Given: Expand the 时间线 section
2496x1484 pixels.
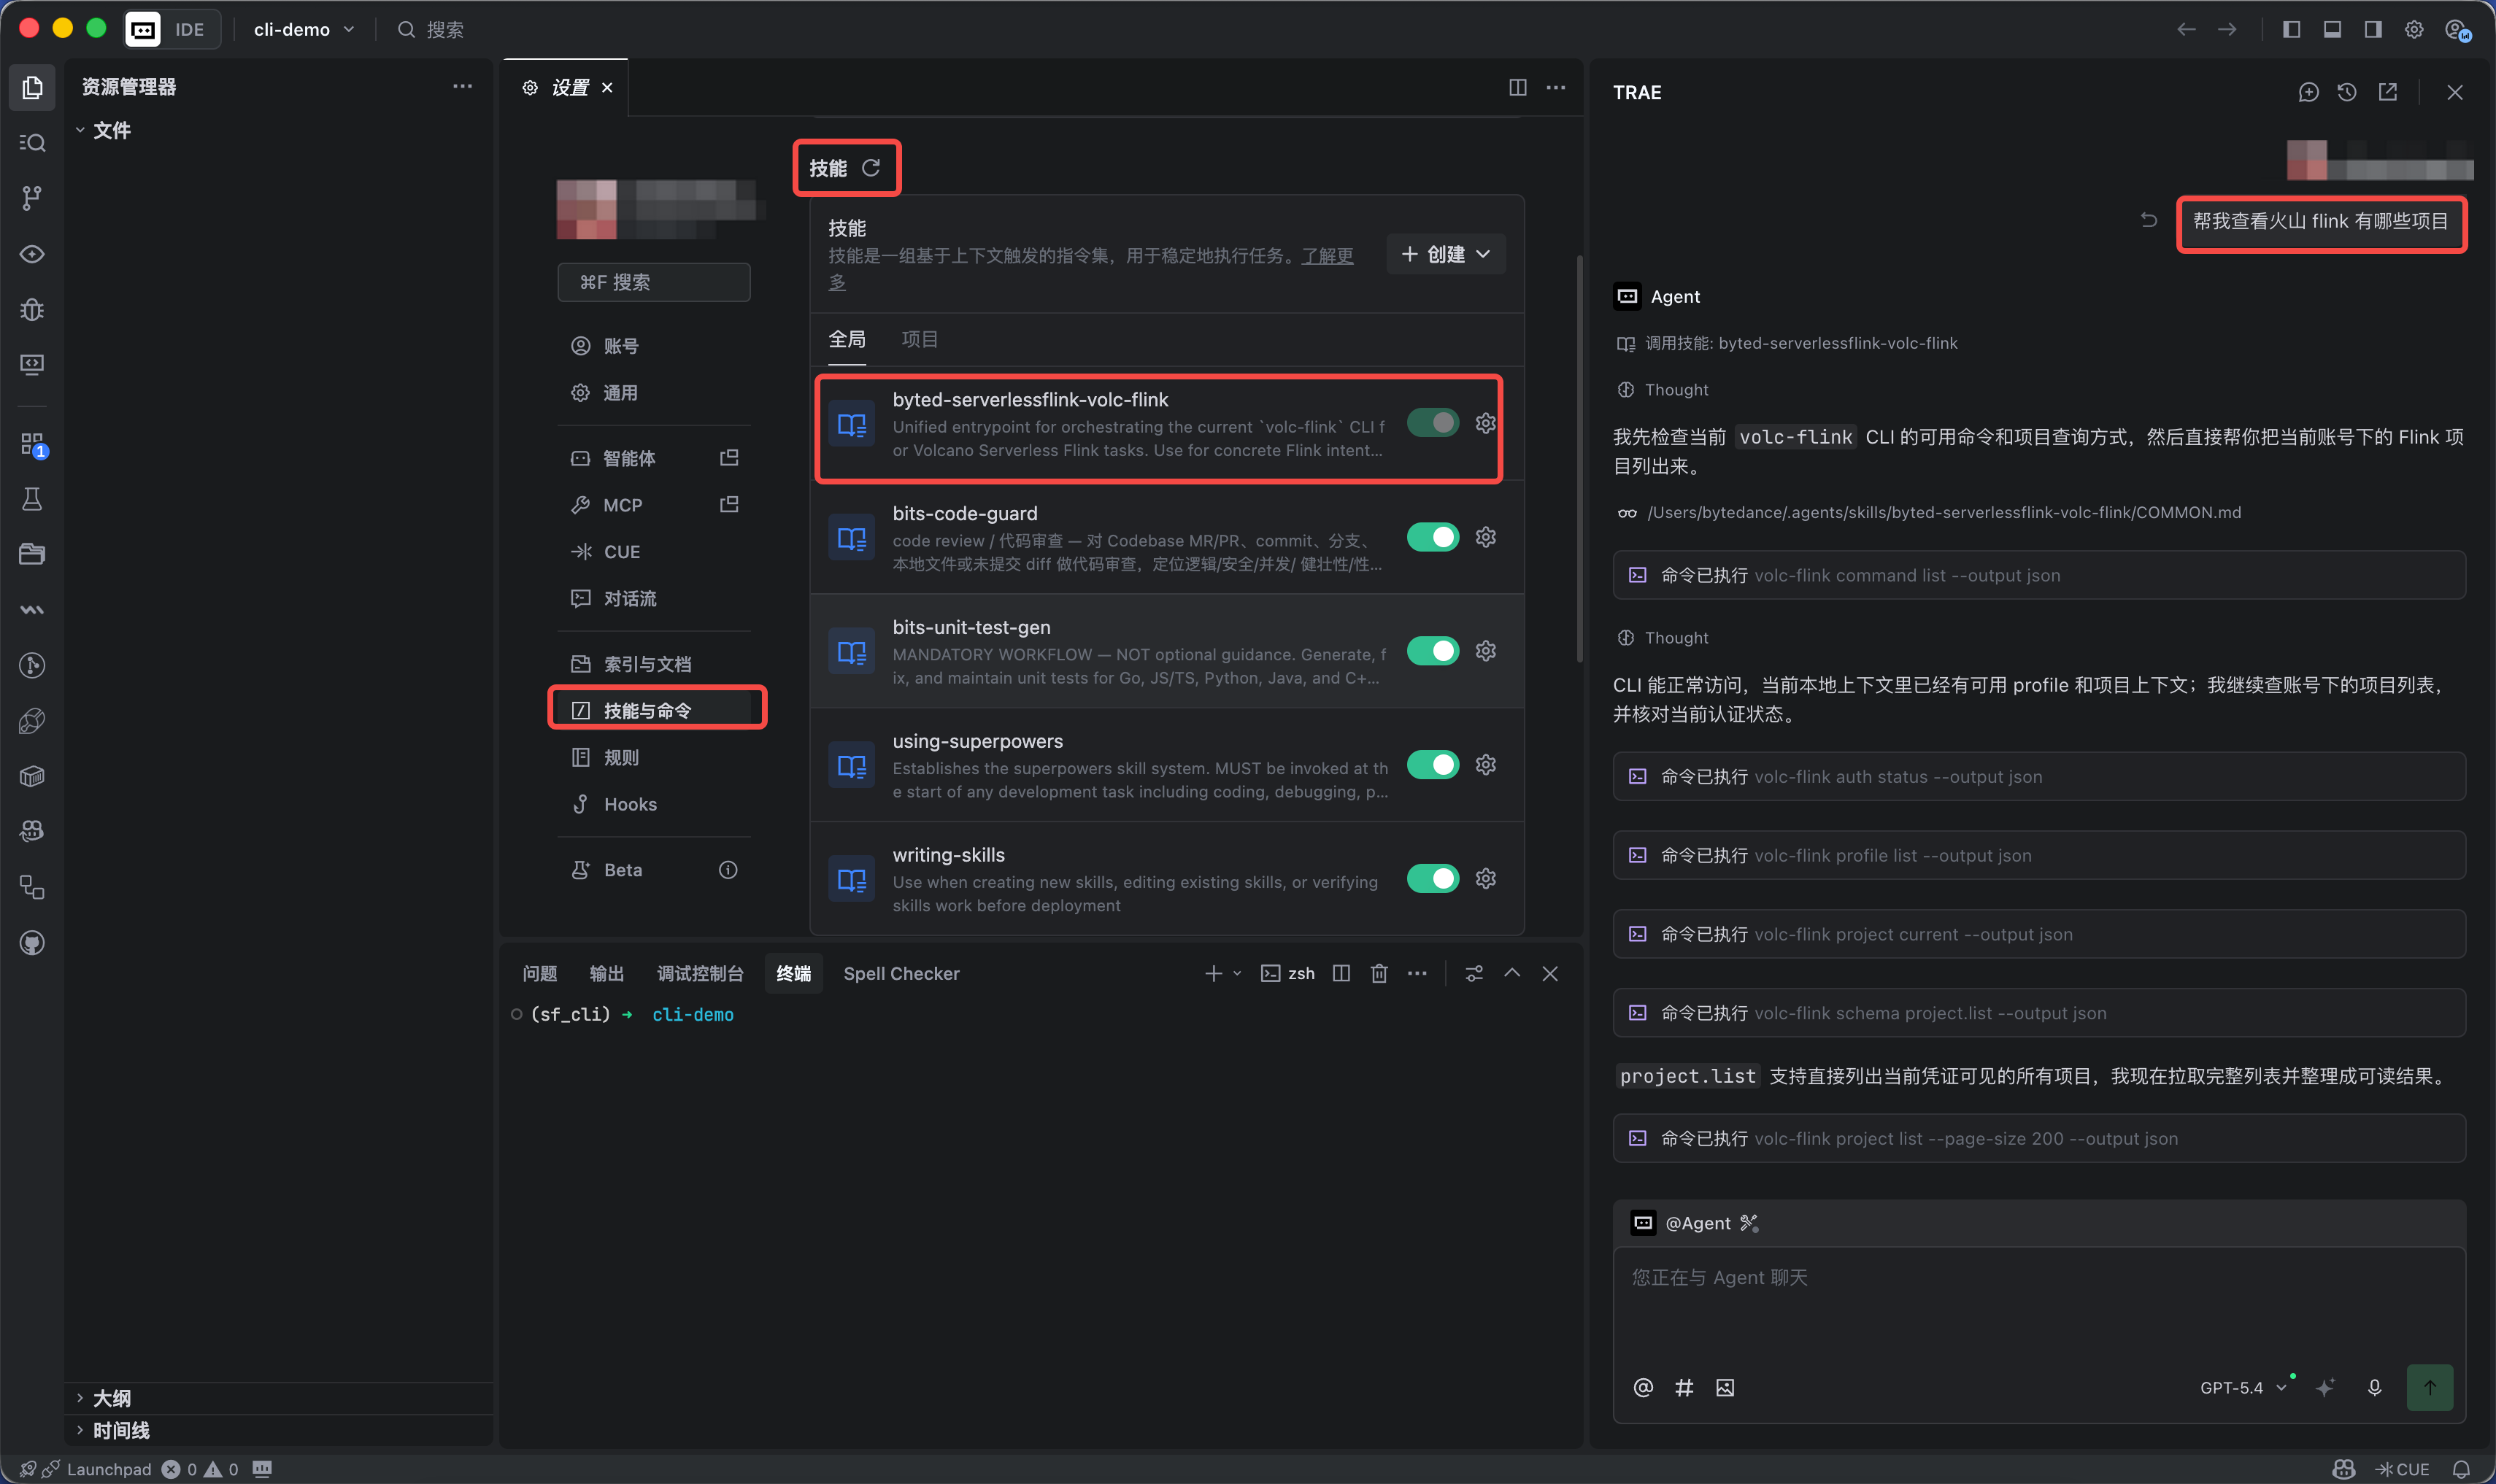Looking at the screenshot, I should [112, 1430].
